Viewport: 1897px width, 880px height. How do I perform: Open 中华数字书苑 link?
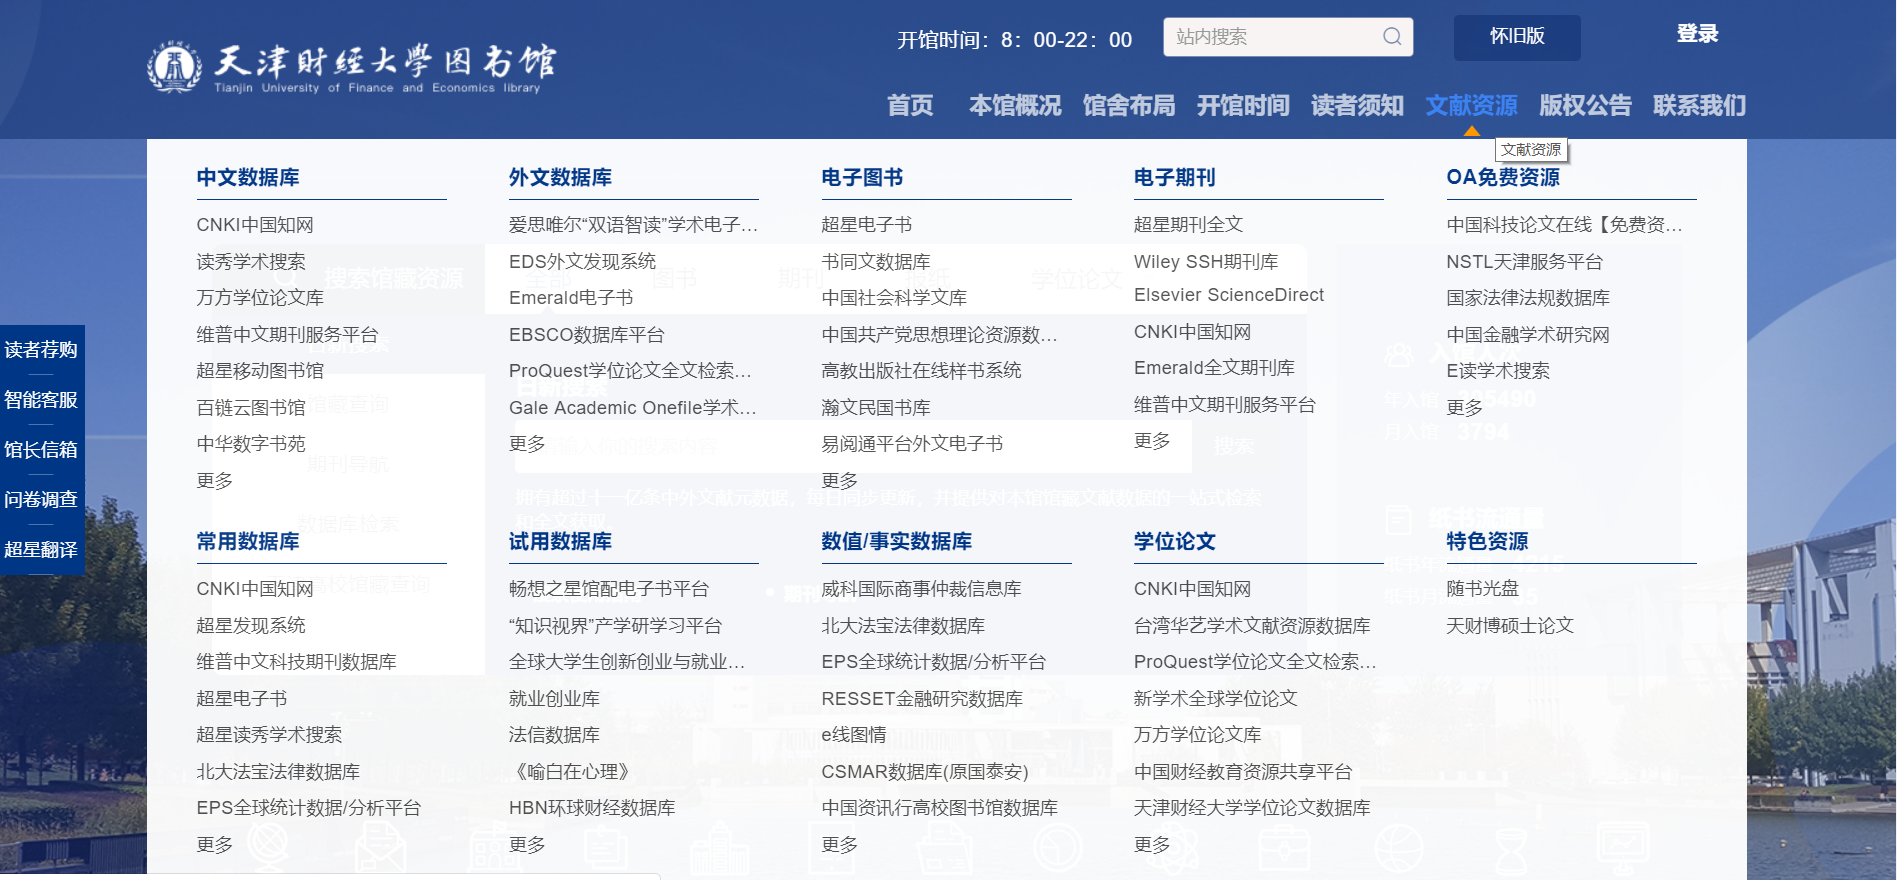(x=251, y=444)
